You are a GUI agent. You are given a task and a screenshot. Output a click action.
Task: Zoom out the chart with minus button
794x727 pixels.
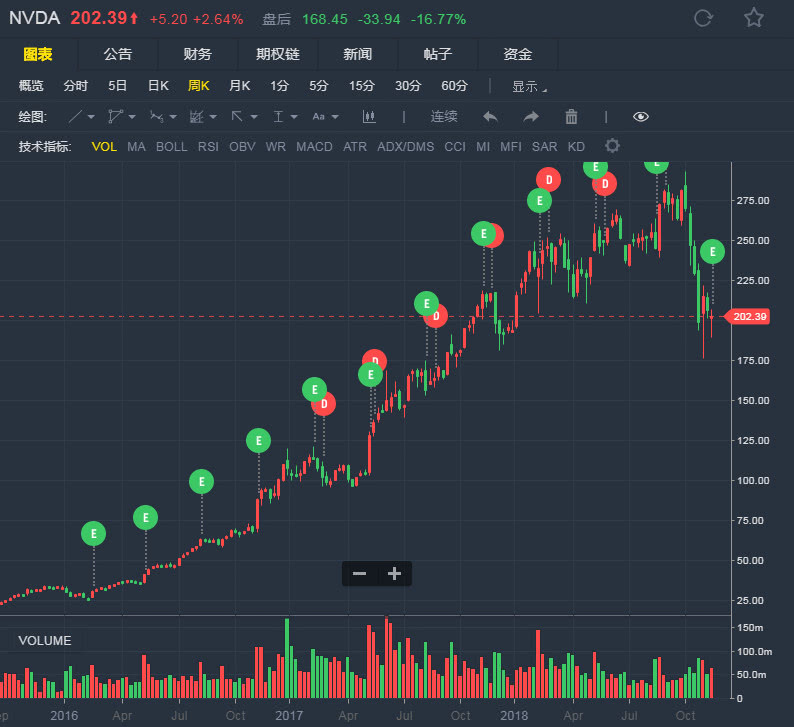[360, 574]
